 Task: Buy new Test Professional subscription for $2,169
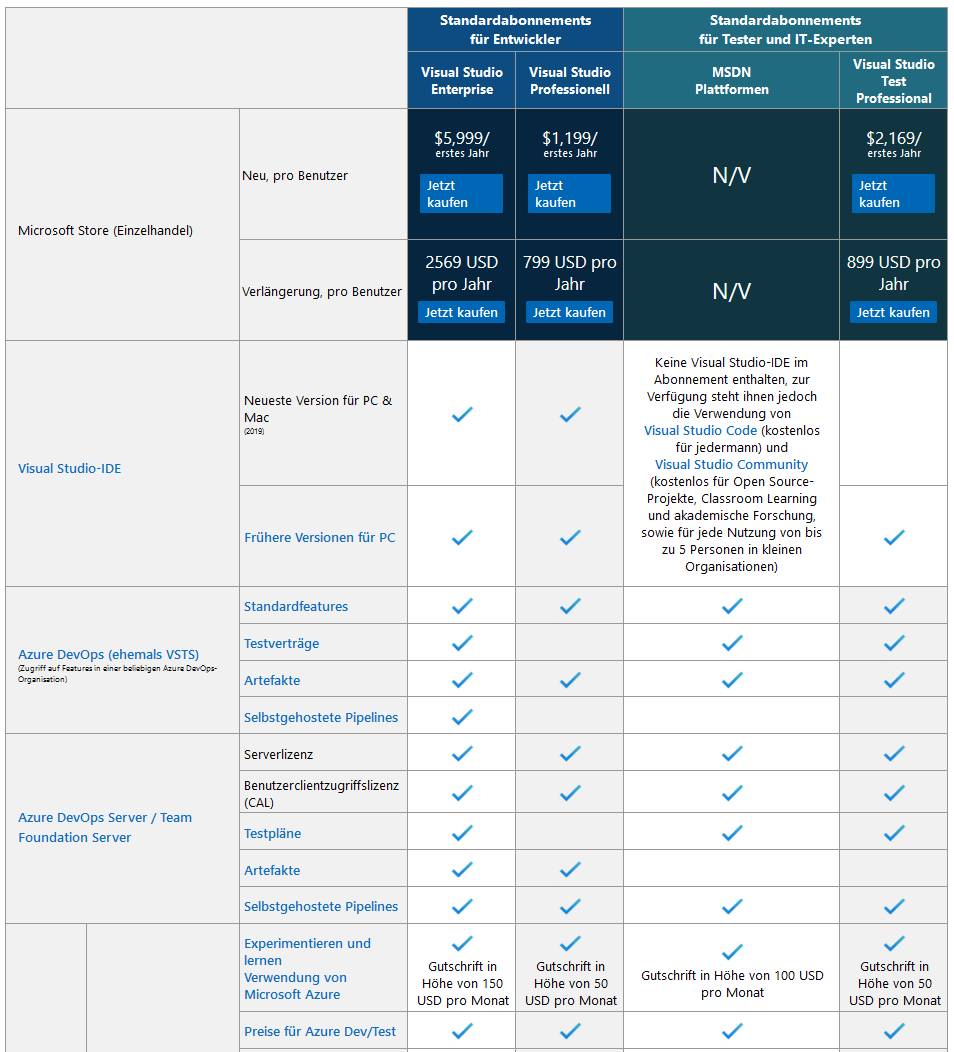click(893, 194)
